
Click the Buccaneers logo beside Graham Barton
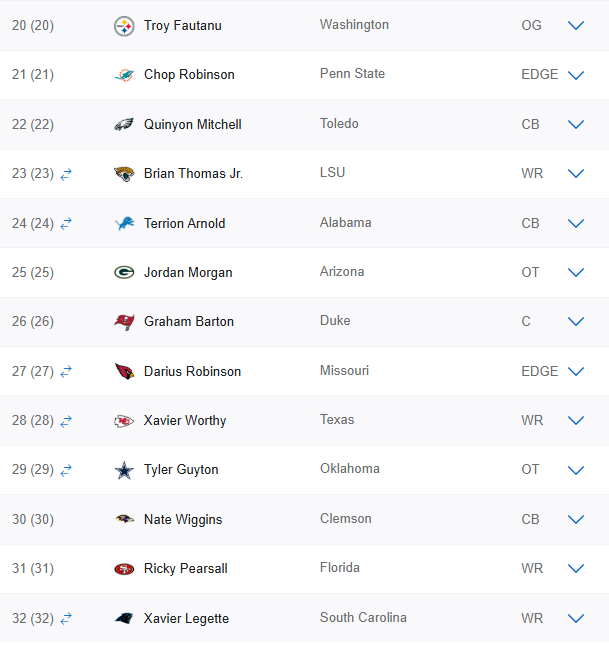point(124,322)
